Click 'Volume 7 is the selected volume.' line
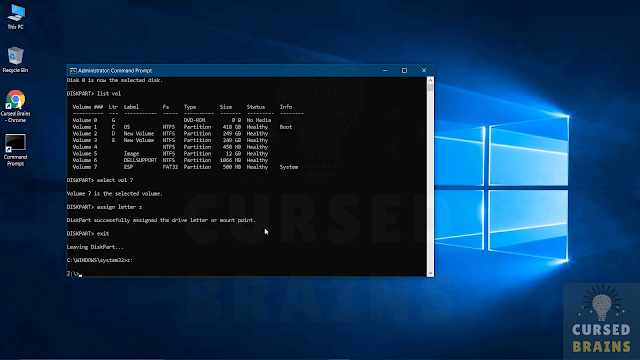The image size is (640, 360). [115, 193]
